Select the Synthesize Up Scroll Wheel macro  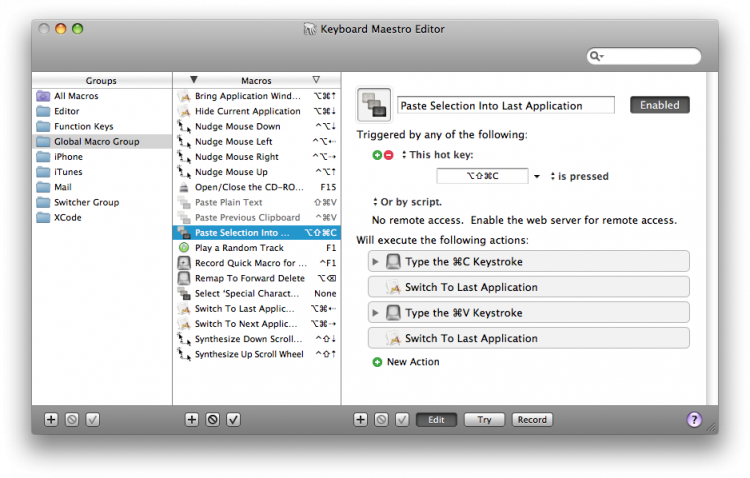click(x=257, y=354)
